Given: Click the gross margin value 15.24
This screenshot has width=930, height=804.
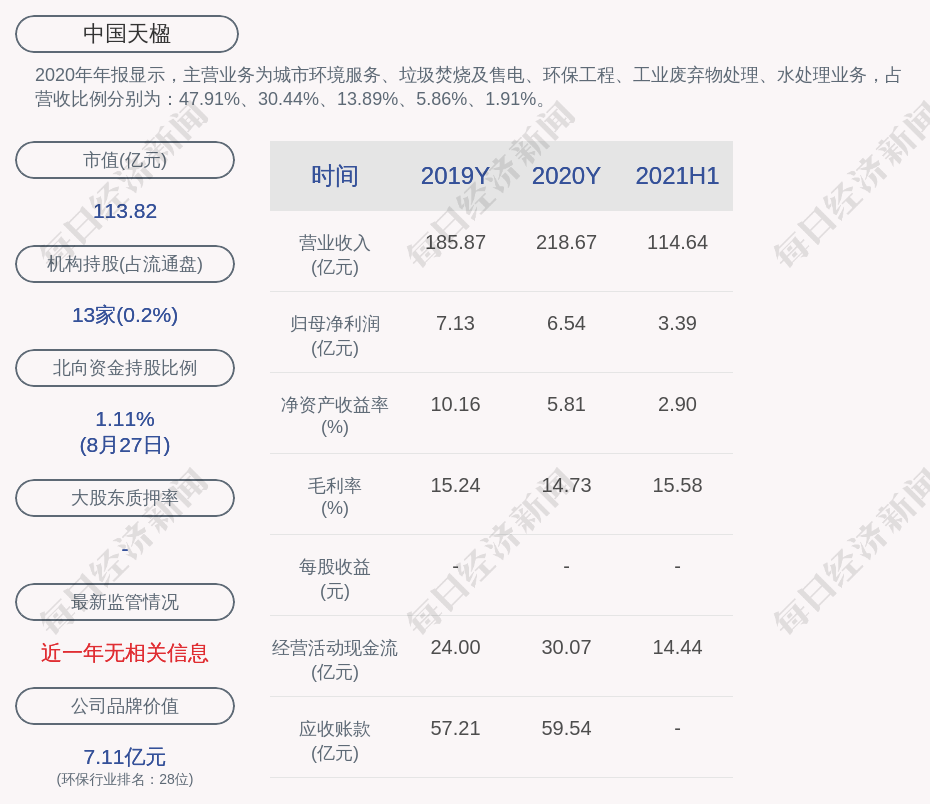Looking at the screenshot, I should 455,486.
